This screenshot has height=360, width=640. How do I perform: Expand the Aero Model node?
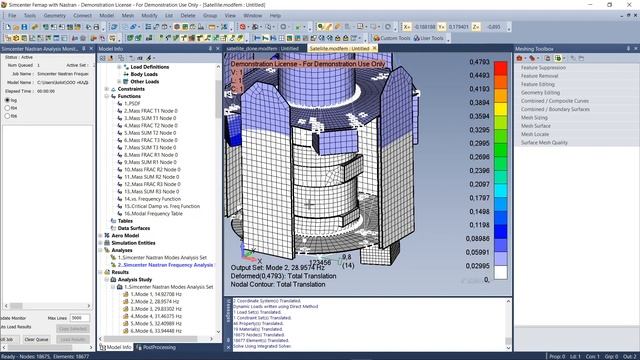[x=101, y=236]
